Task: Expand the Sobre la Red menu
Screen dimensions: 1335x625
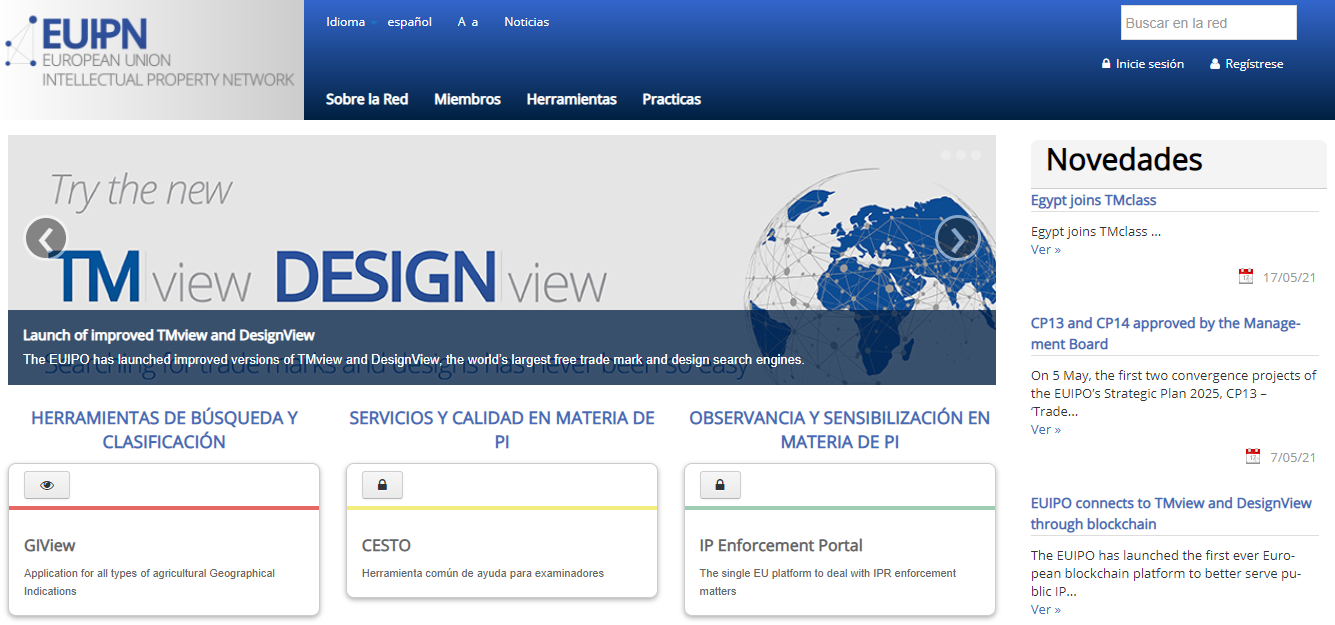Action: pos(367,99)
